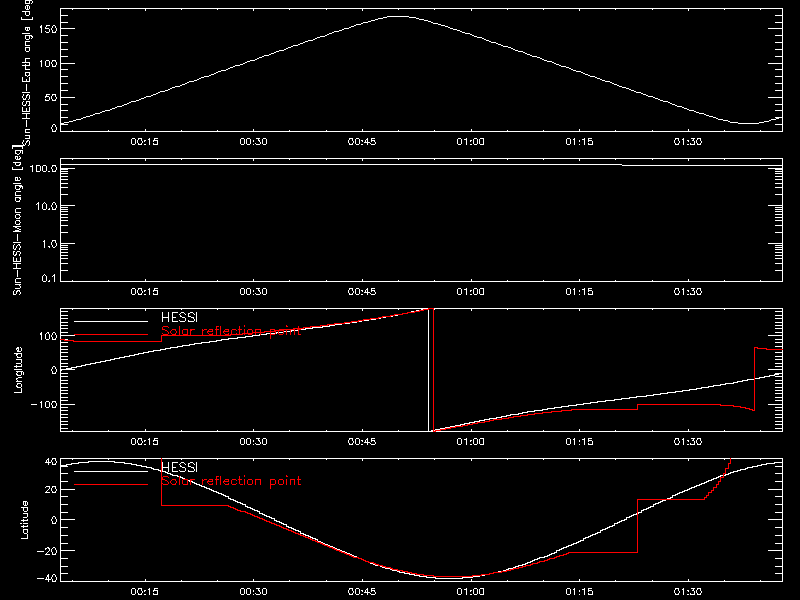Viewport: 800px width, 600px height.
Task: Click the 0.1 tick on Moon angle axis
Action: pyautogui.click(x=49, y=278)
